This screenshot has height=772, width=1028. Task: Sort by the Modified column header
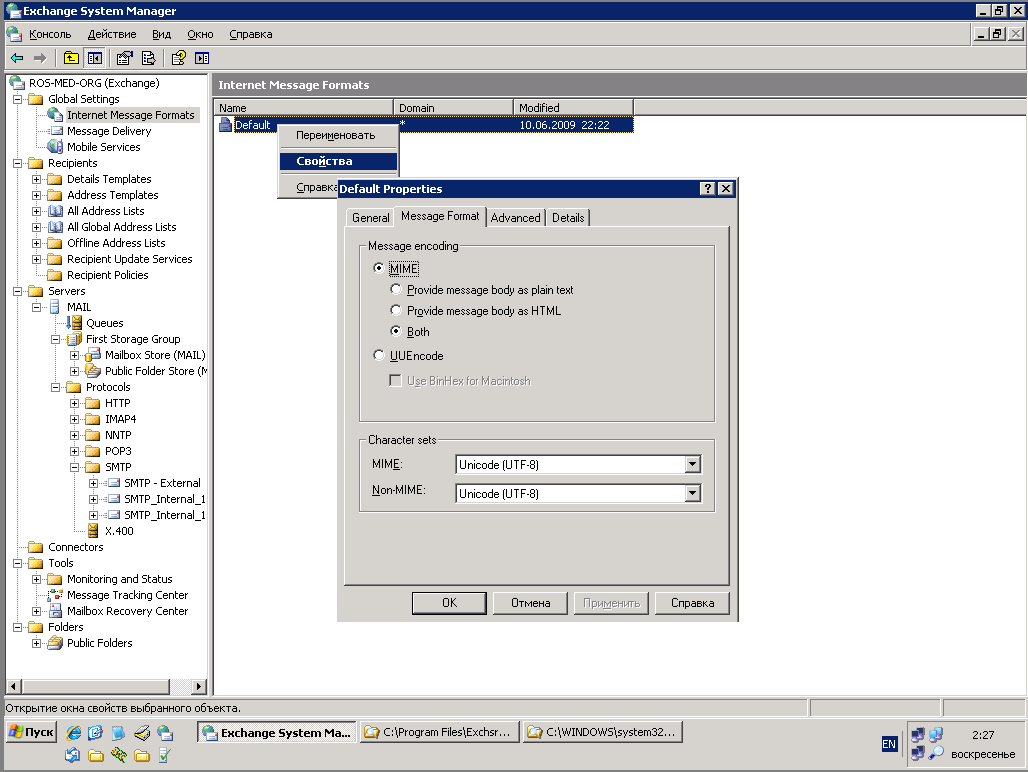[x=573, y=107]
